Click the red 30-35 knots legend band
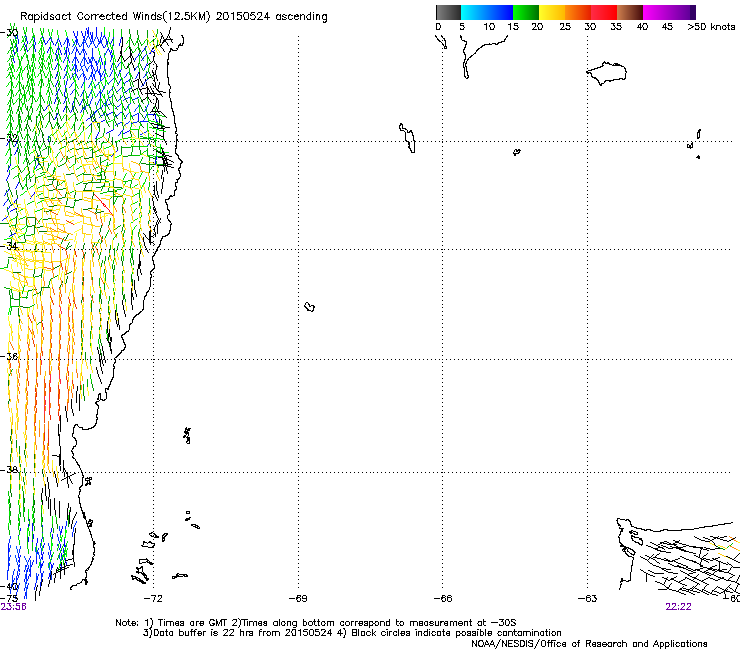 click(604, 12)
